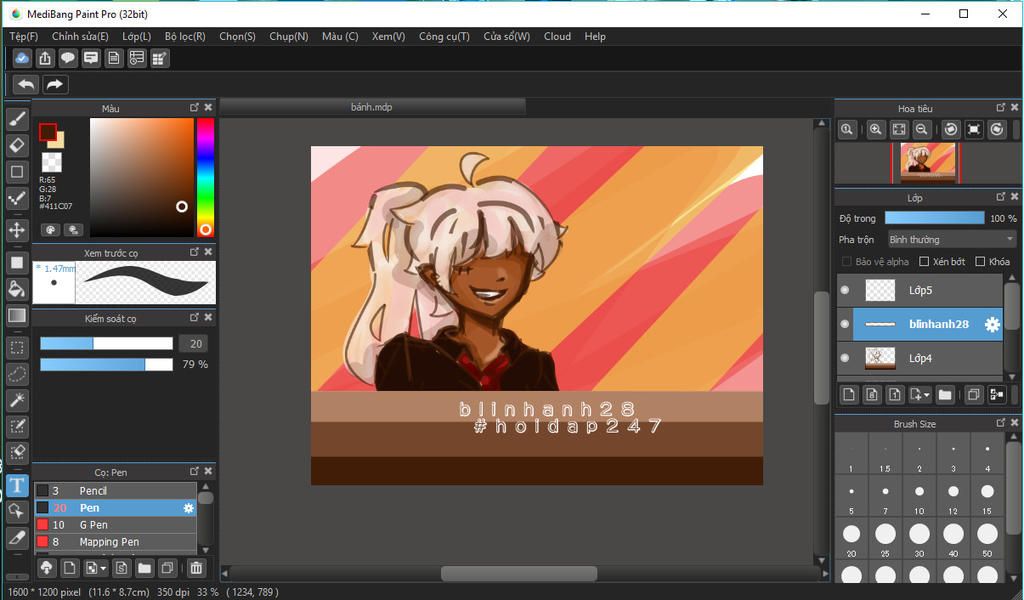The height and width of the screenshot is (600, 1024).
Task: Undock the Kiểm soát cọ panel
Action: [194, 317]
